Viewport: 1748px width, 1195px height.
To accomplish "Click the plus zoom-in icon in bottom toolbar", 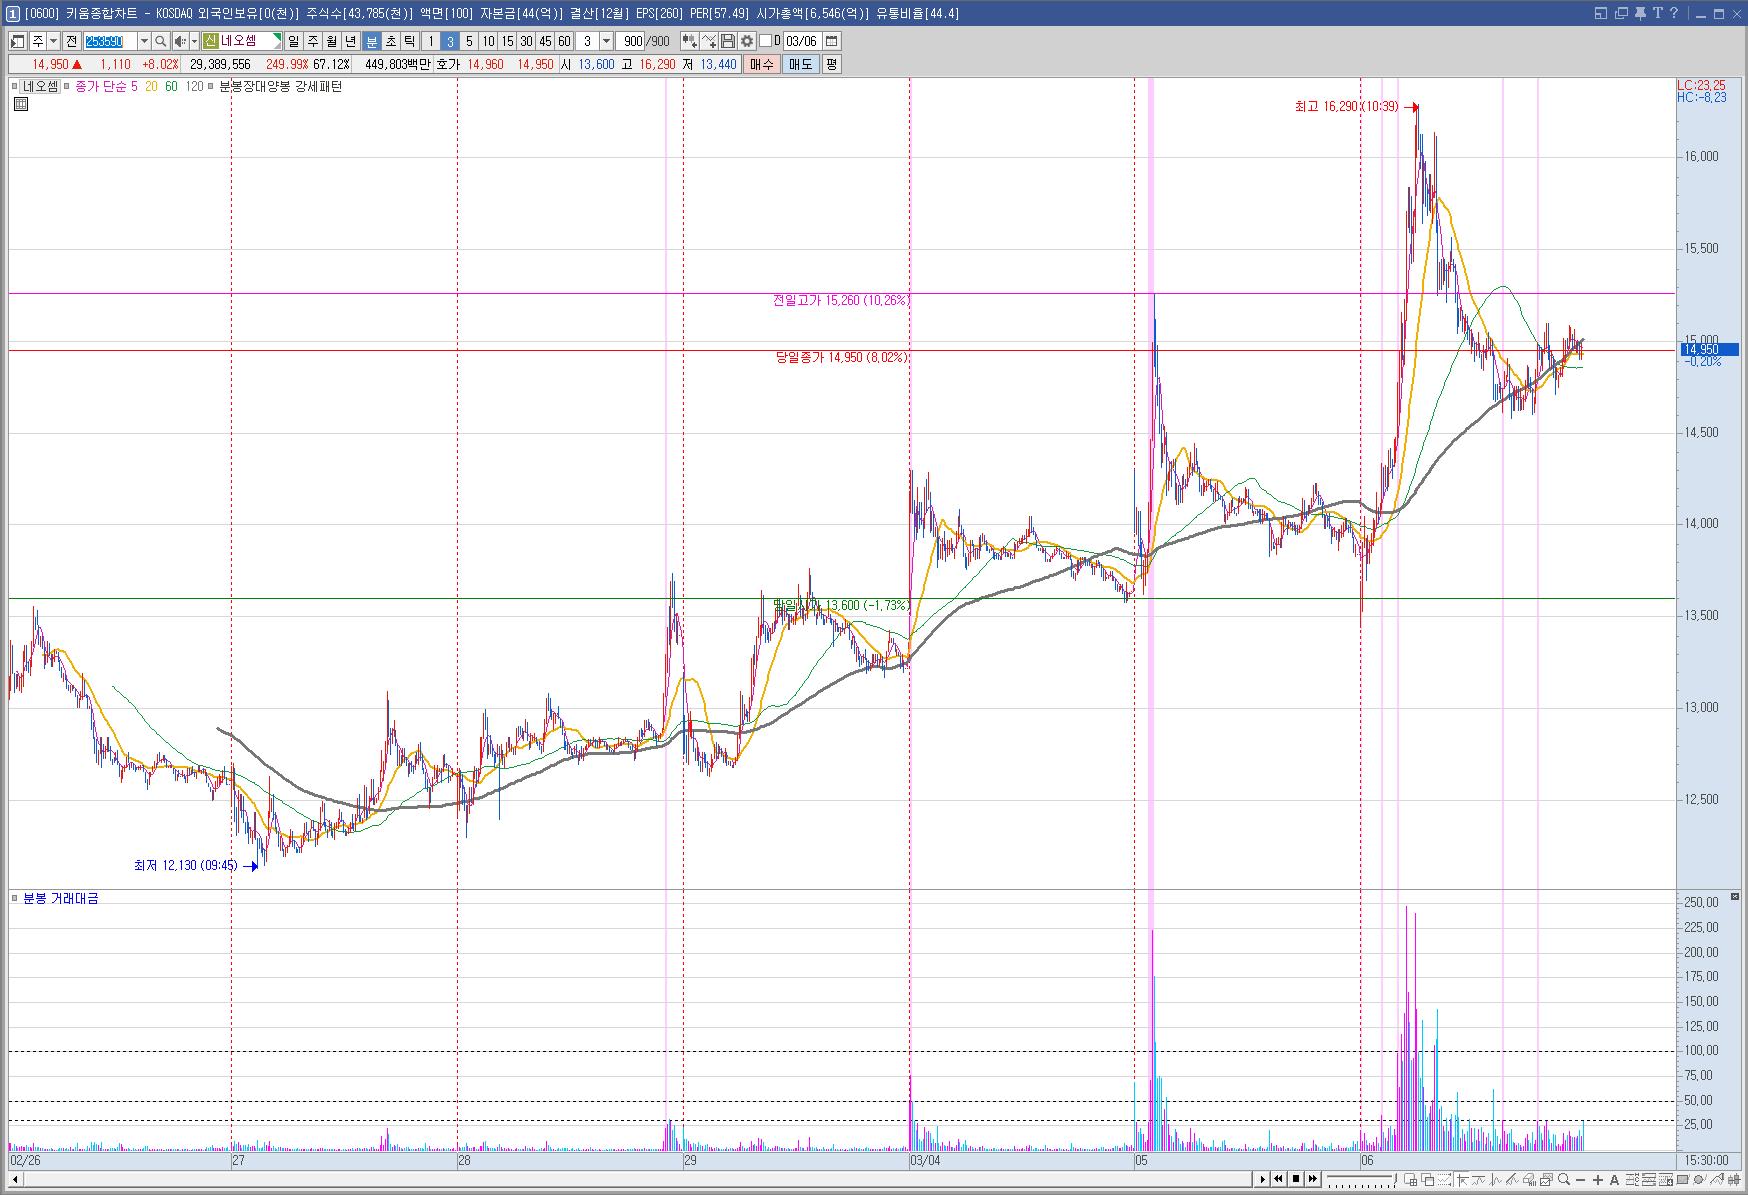I will [x=1598, y=1180].
